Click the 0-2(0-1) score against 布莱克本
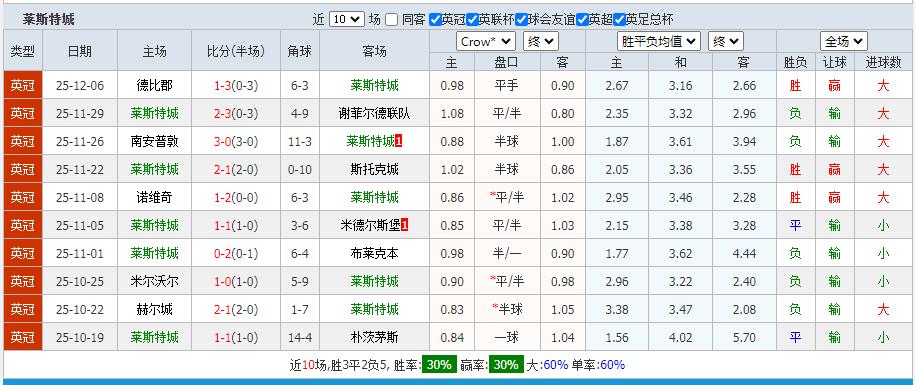915x385 pixels. click(x=236, y=254)
